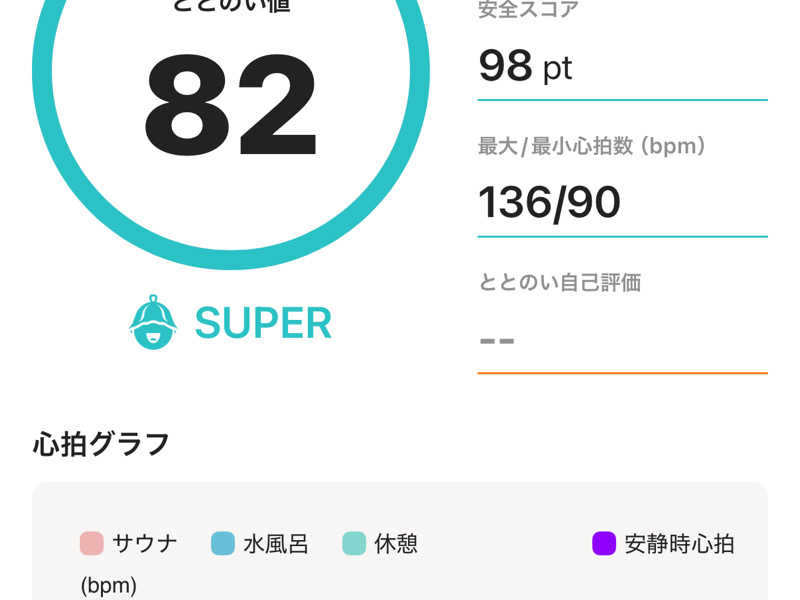Click the 安全スコア label

coord(528,9)
